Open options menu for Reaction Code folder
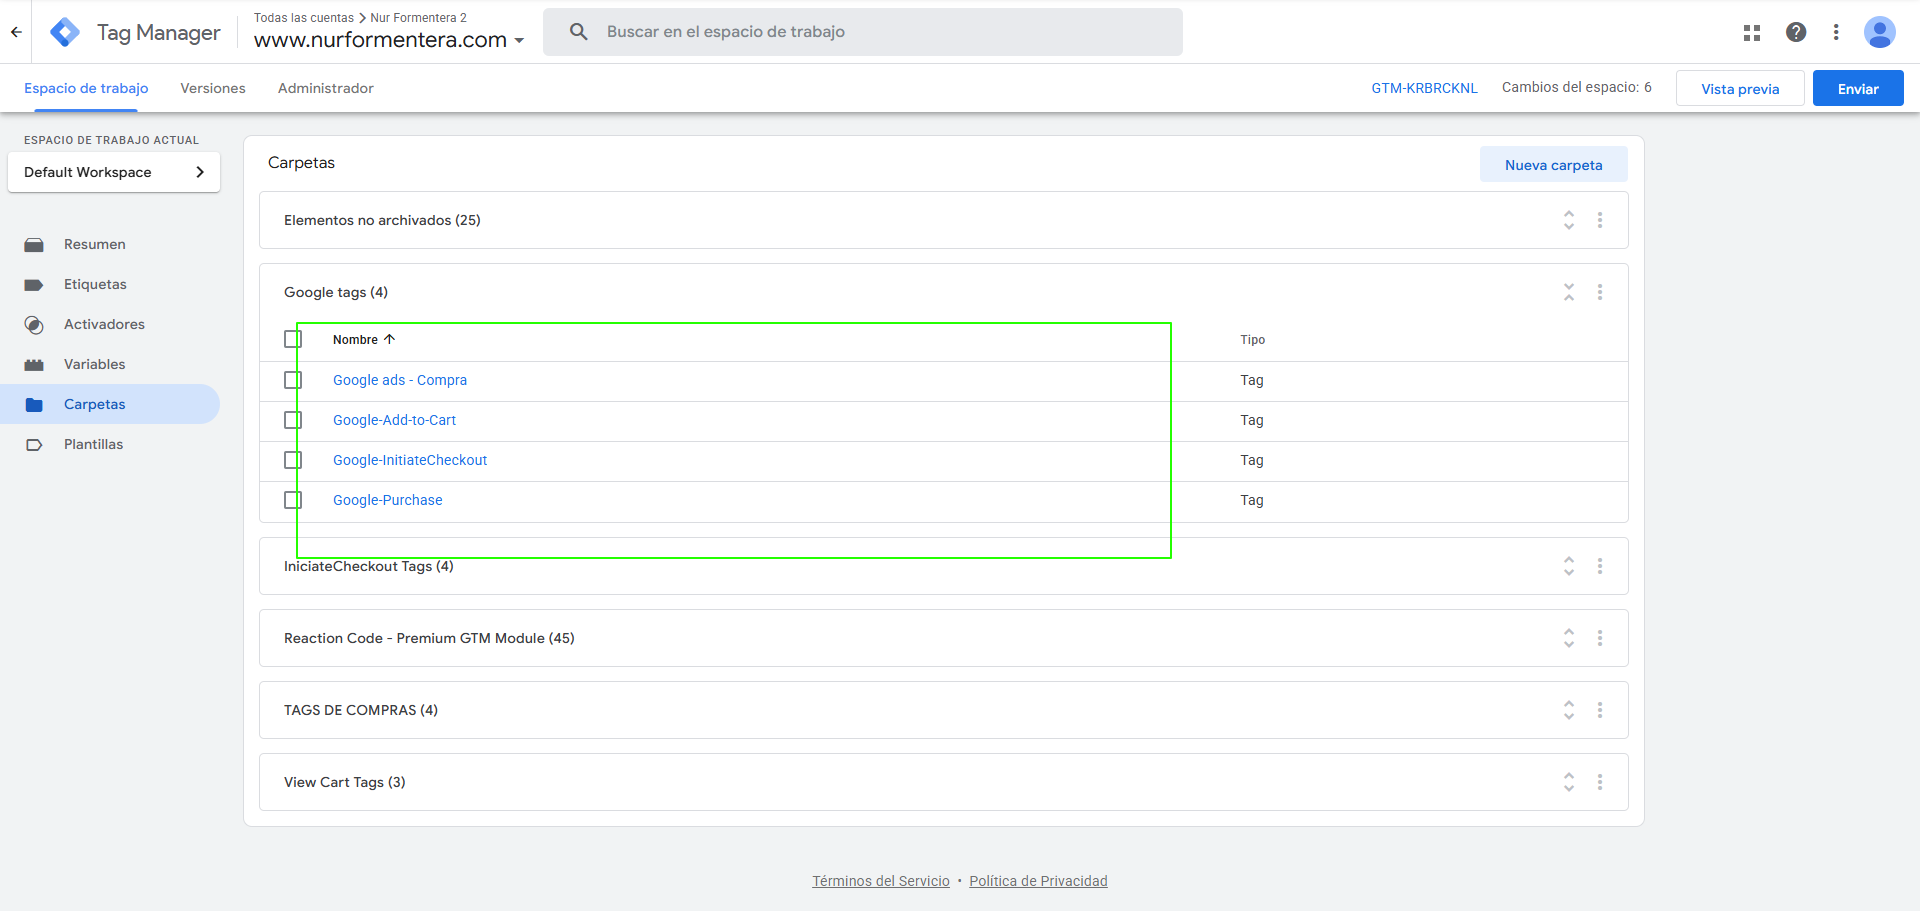This screenshot has width=1920, height=911. [1600, 638]
